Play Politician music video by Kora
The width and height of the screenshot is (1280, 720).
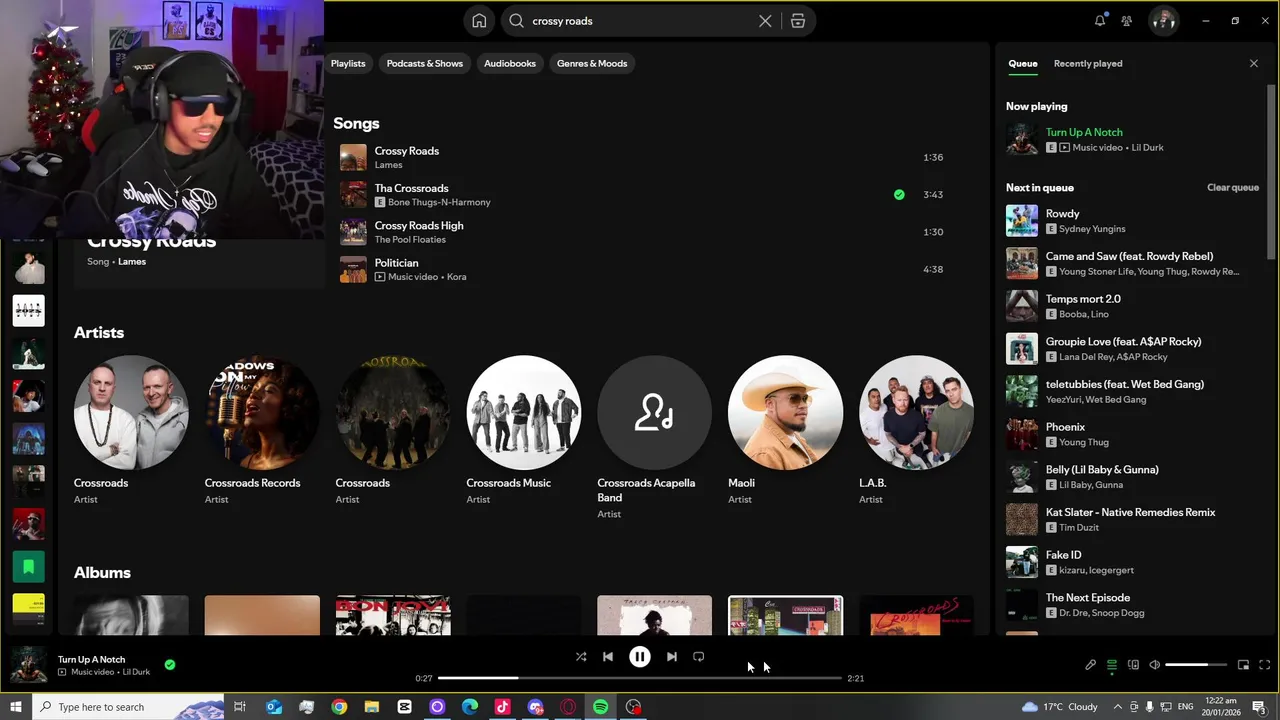coord(642,269)
